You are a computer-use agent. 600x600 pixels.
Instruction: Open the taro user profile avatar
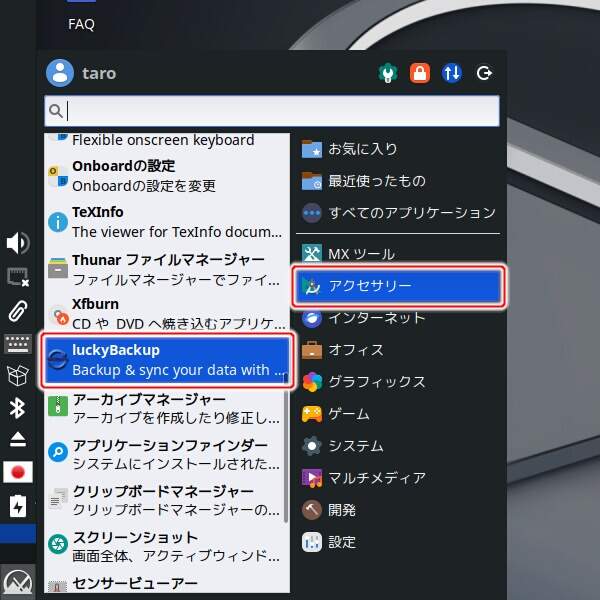(x=60, y=73)
